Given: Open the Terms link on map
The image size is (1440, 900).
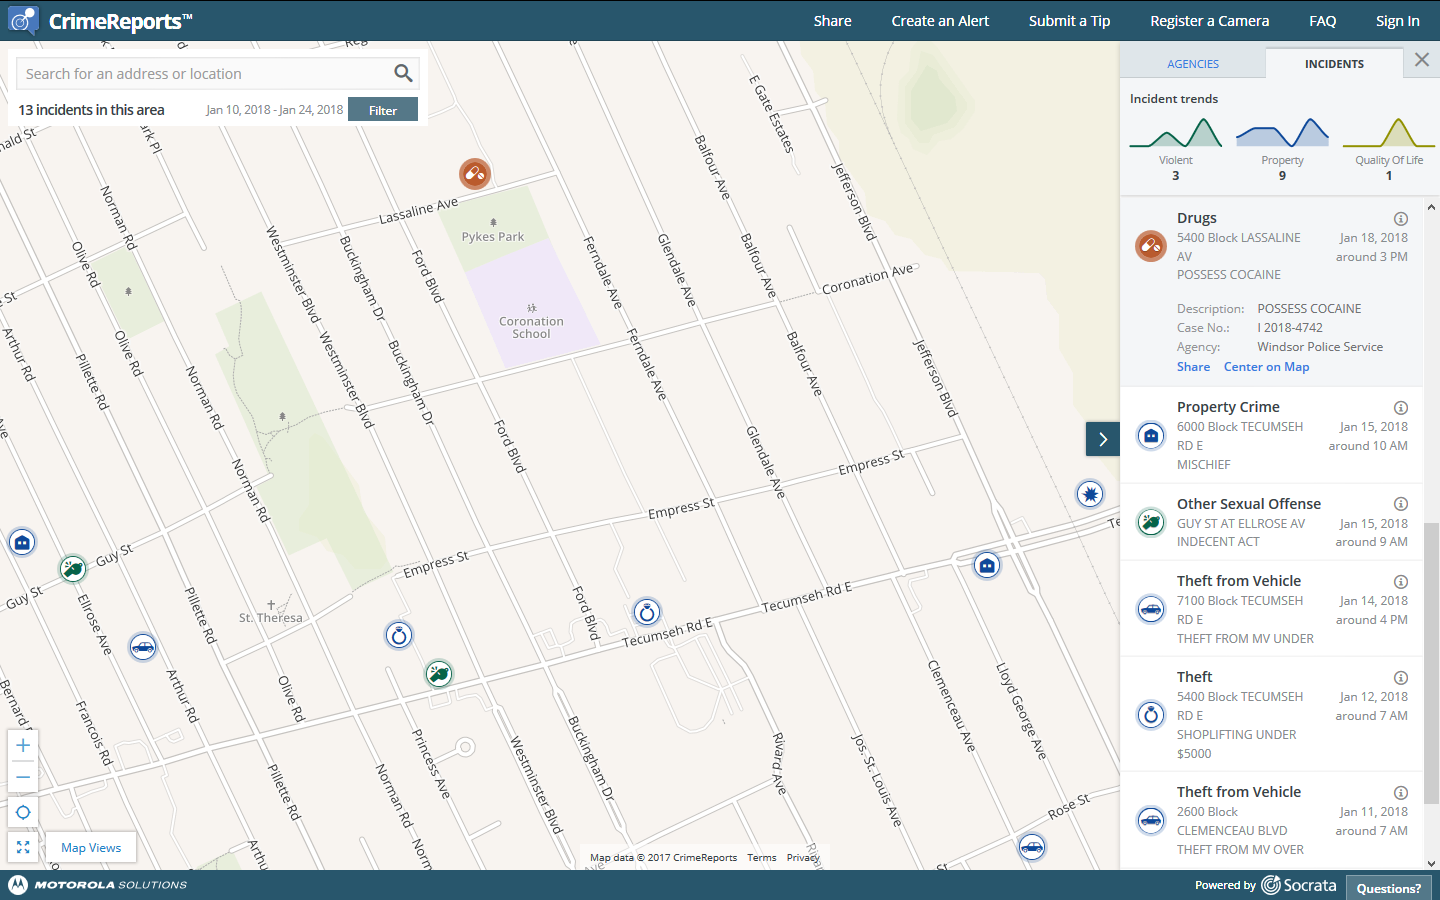Looking at the screenshot, I should [x=761, y=858].
